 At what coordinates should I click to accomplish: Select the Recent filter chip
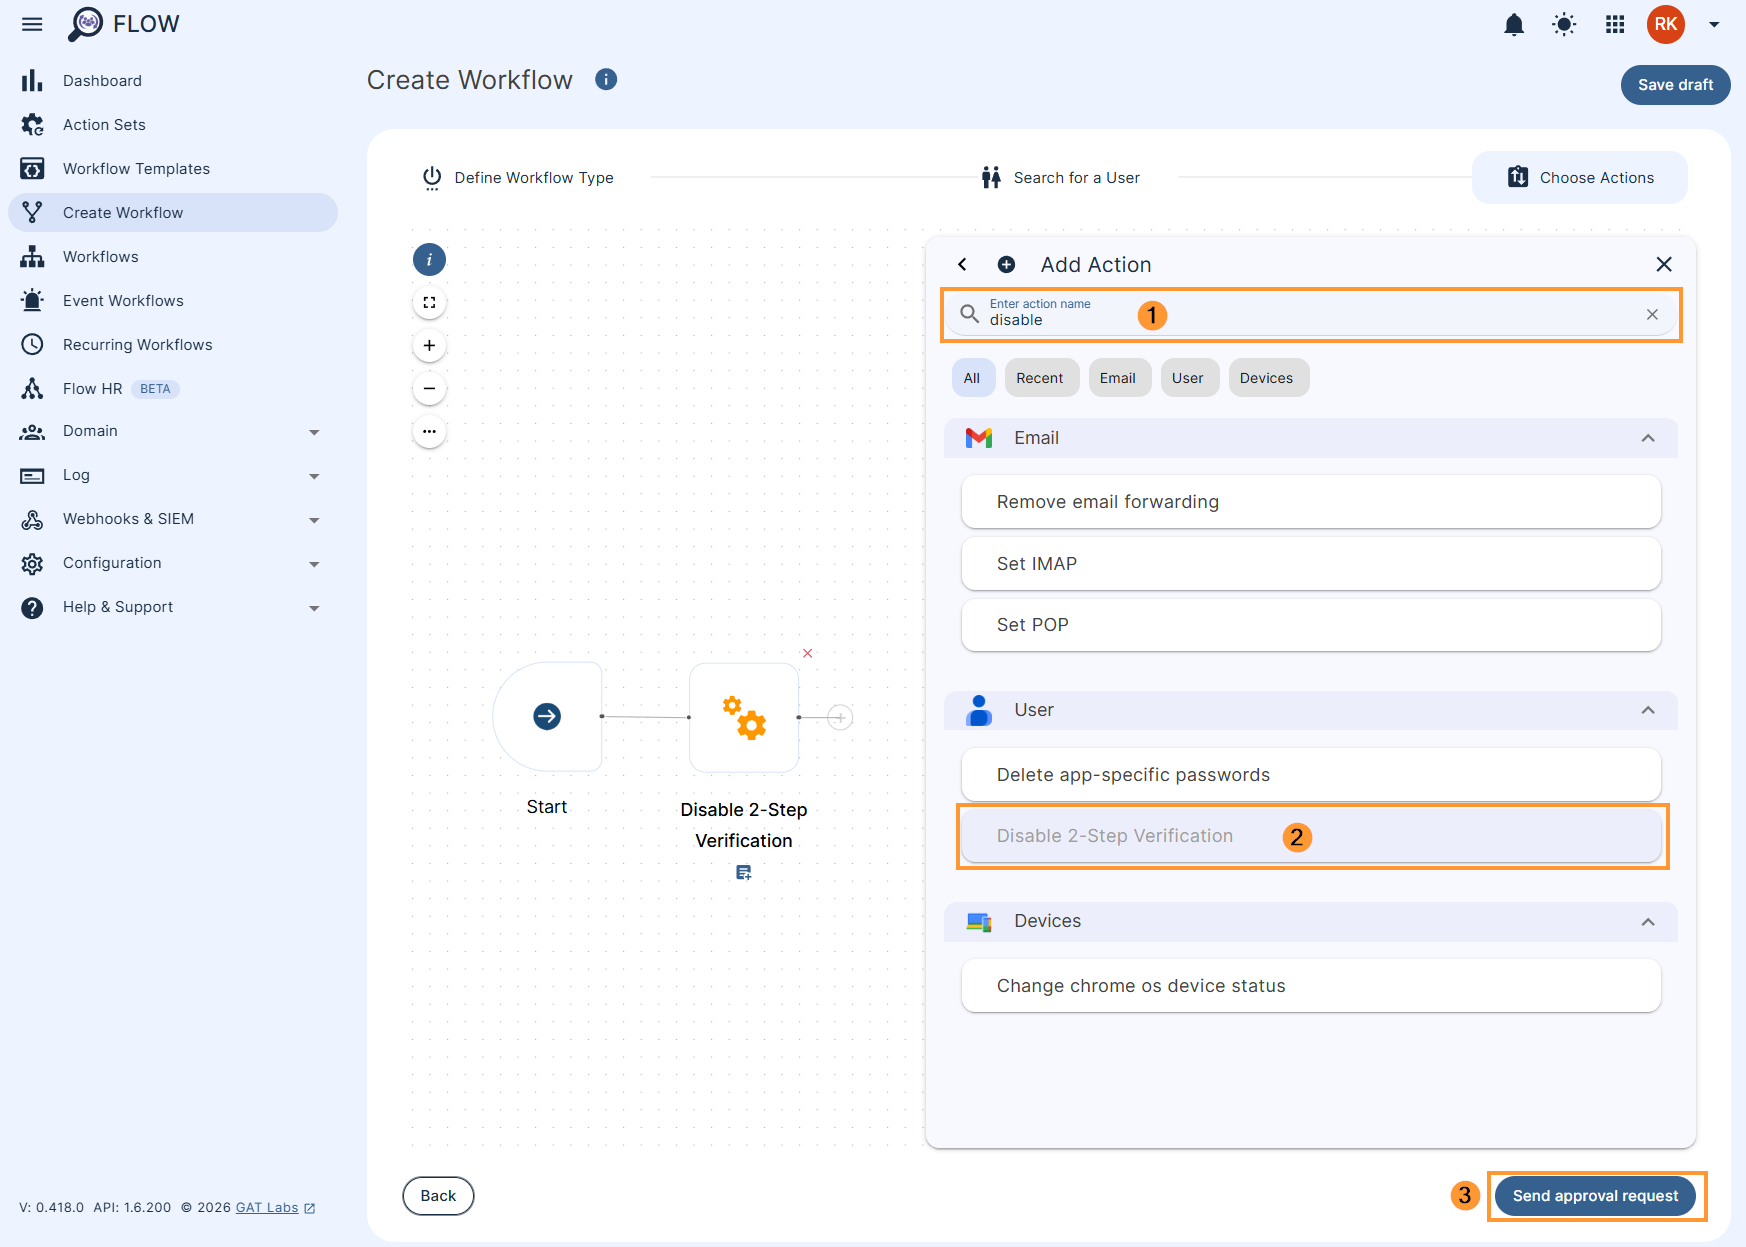(x=1041, y=377)
